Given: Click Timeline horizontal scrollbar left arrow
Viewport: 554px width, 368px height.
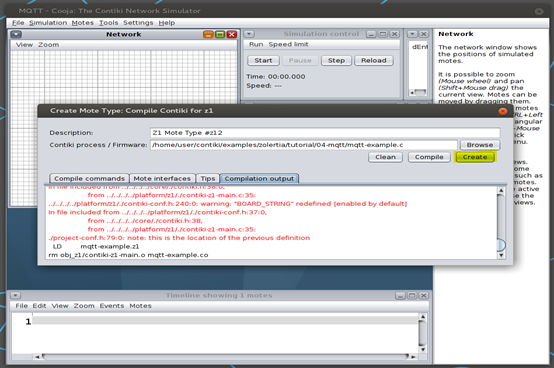Looking at the screenshot, I should click(x=37, y=357).
